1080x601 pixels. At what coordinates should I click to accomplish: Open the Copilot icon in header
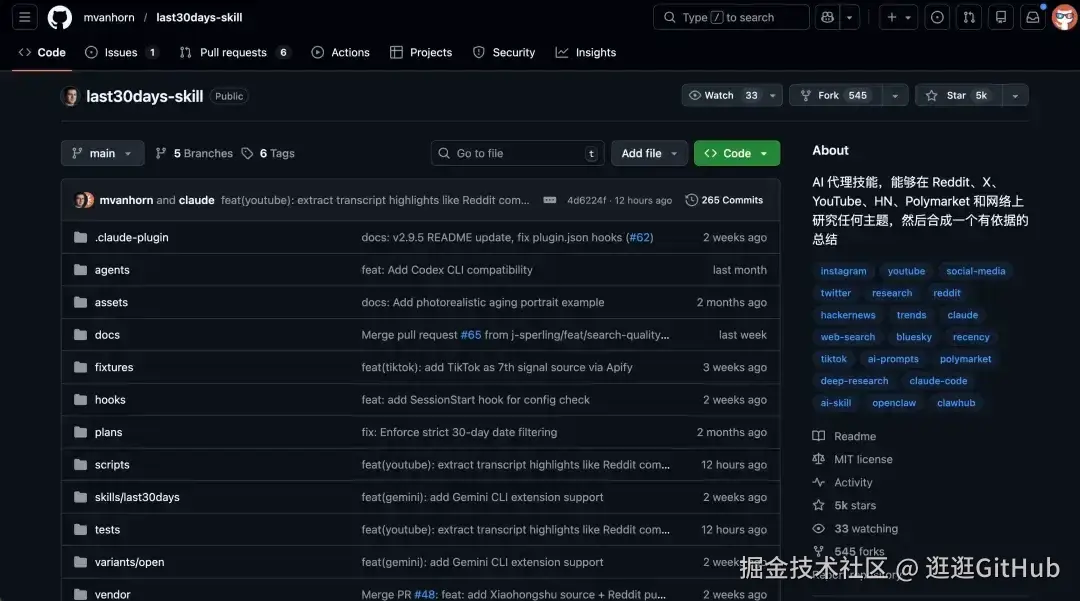pos(827,17)
